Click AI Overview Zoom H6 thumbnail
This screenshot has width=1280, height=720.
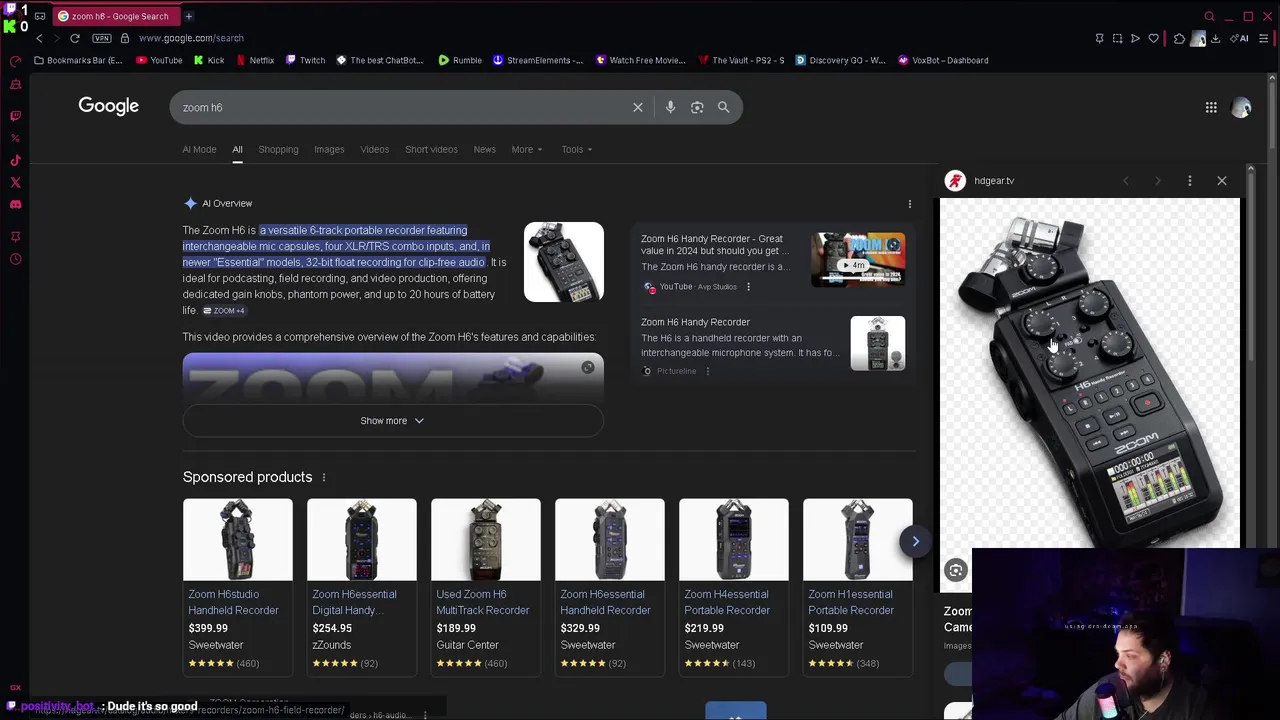[x=564, y=262]
